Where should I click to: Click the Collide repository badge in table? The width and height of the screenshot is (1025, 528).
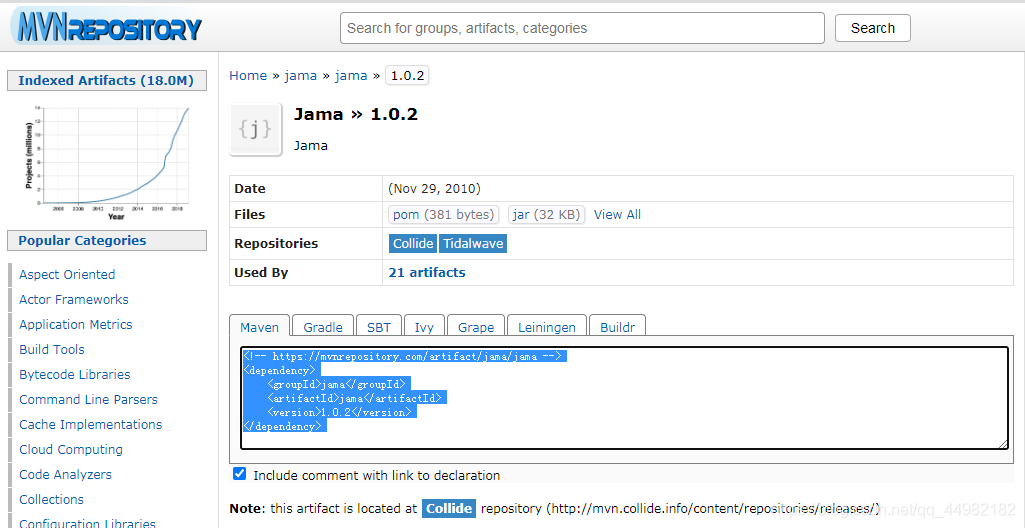click(413, 243)
